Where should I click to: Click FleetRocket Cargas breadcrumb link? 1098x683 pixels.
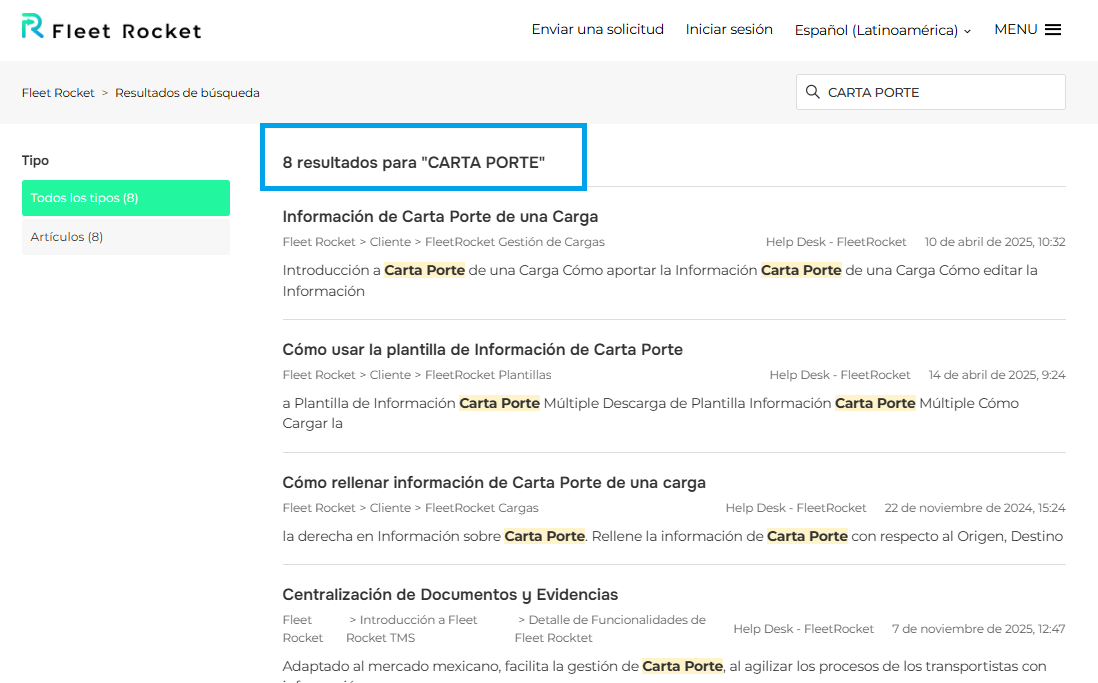(482, 508)
